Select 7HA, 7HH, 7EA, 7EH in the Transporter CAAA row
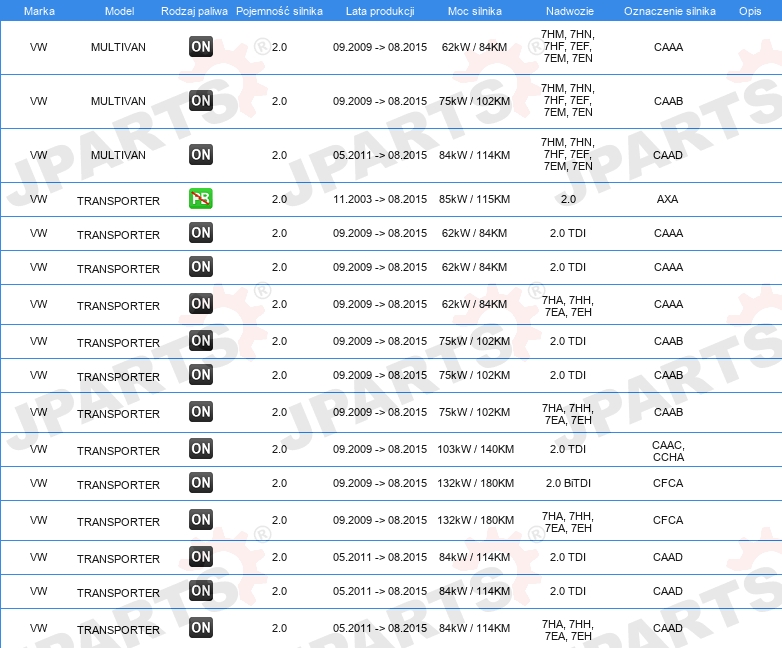The width and height of the screenshot is (782, 648). [568, 306]
